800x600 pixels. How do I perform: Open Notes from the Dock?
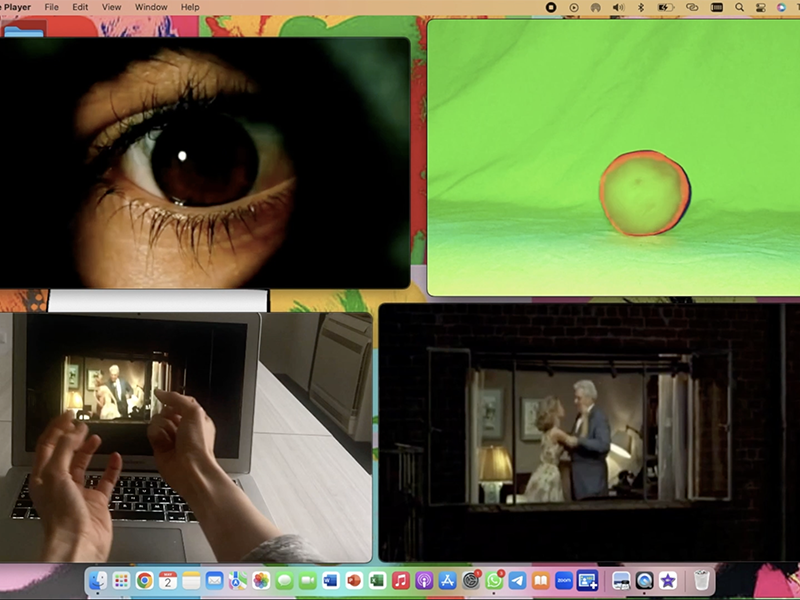pyautogui.click(x=191, y=580)
